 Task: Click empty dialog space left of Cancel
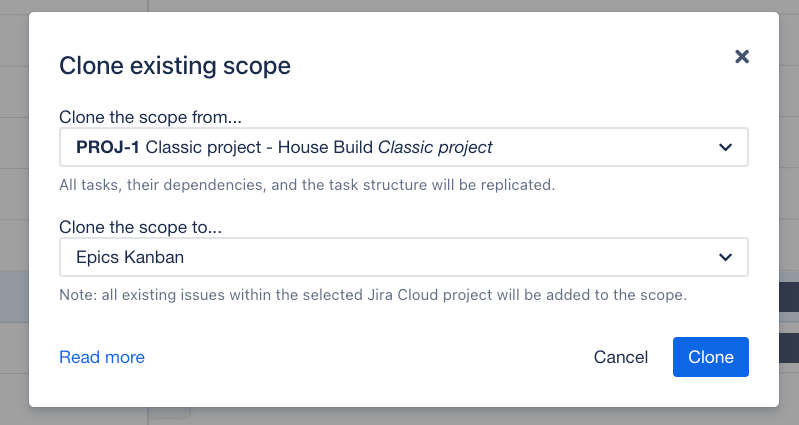coord(370,357)
